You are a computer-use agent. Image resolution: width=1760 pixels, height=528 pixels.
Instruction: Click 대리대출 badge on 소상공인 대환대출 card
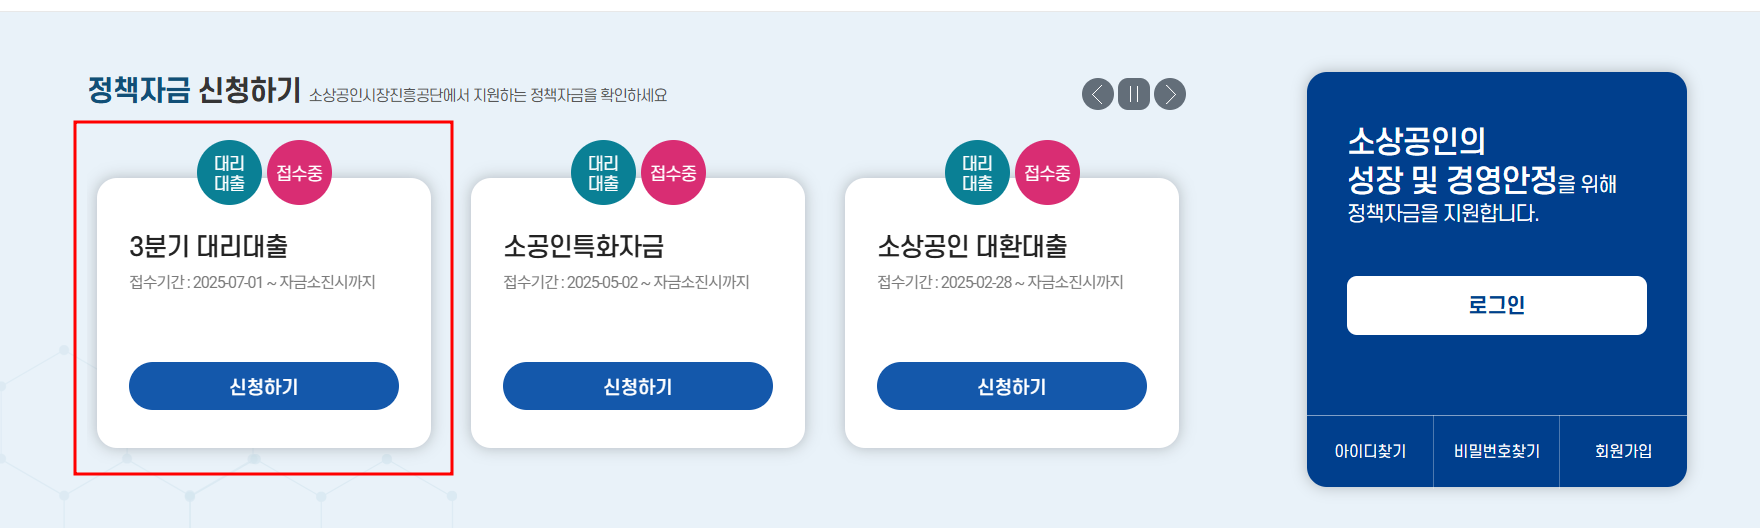pos(977,173)
